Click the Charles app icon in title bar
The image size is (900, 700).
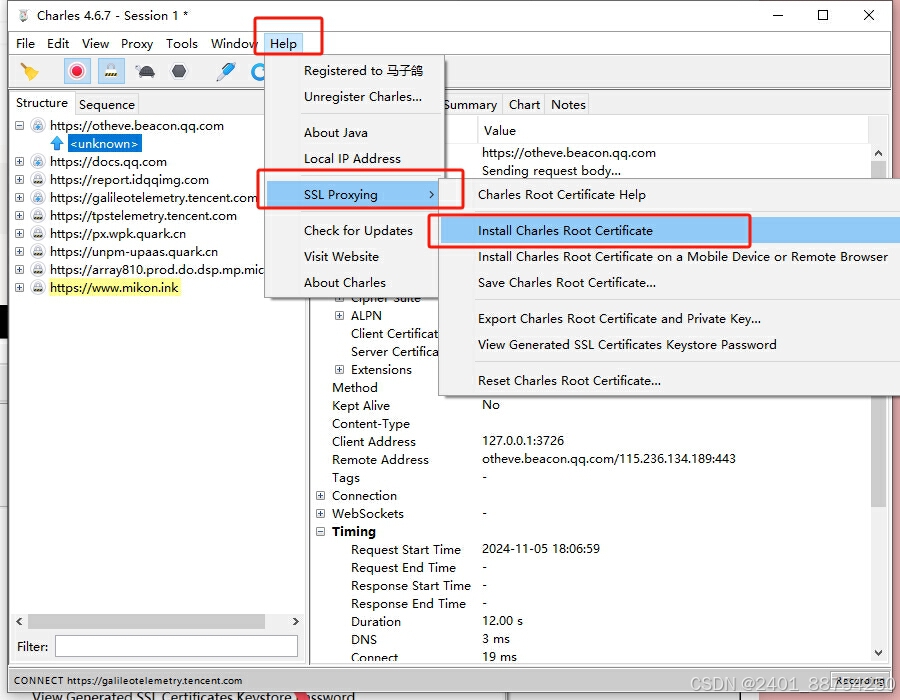(24, 15)
